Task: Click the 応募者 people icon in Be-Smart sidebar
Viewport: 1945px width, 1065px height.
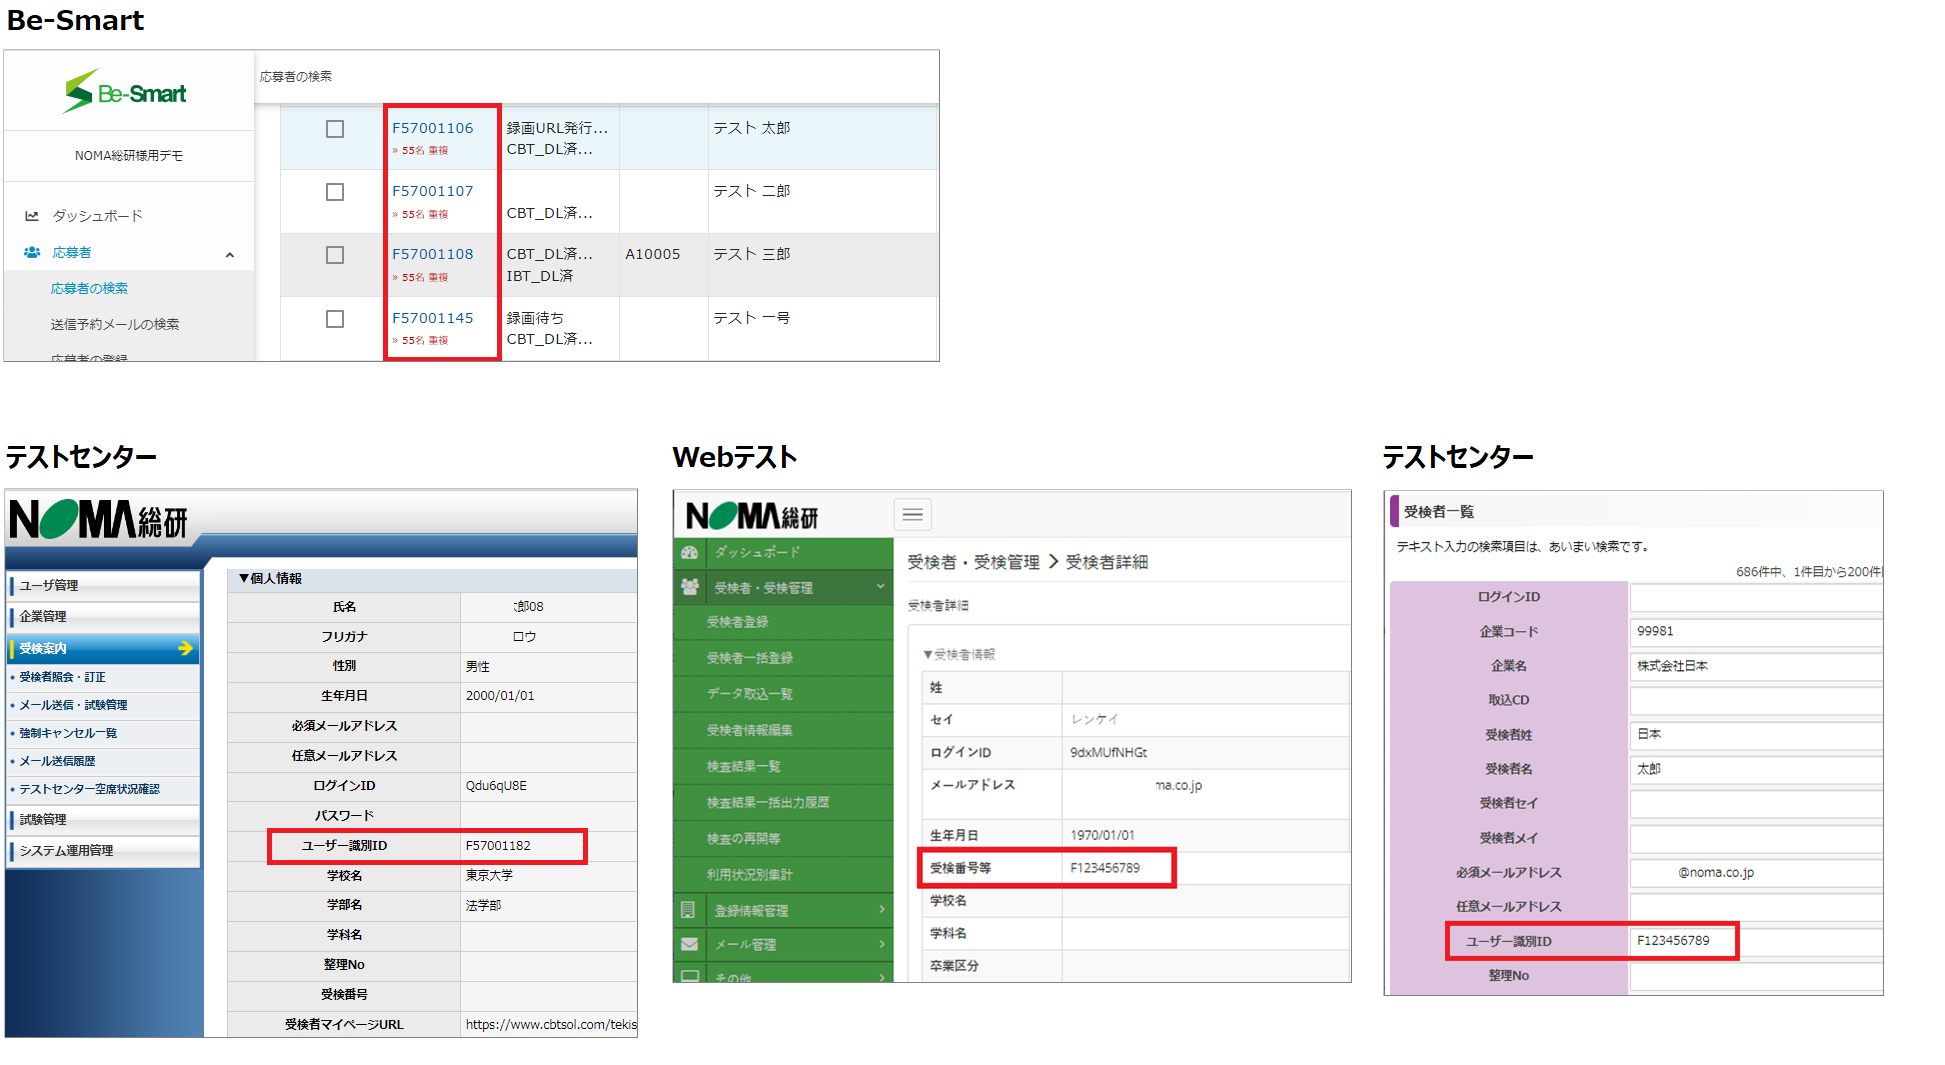Action: [x=32, y=253]
